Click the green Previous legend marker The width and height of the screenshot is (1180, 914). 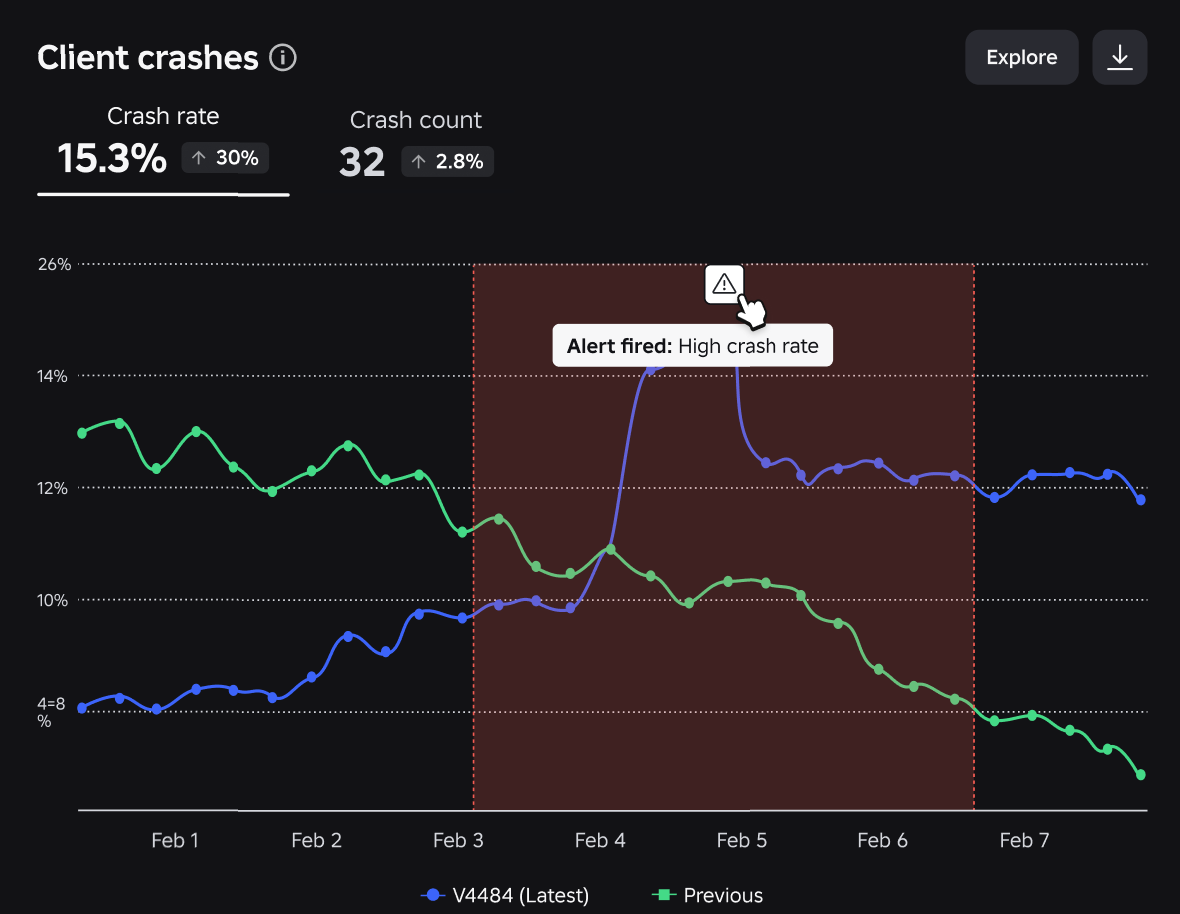pyautogui.click(x=663, y=895)
